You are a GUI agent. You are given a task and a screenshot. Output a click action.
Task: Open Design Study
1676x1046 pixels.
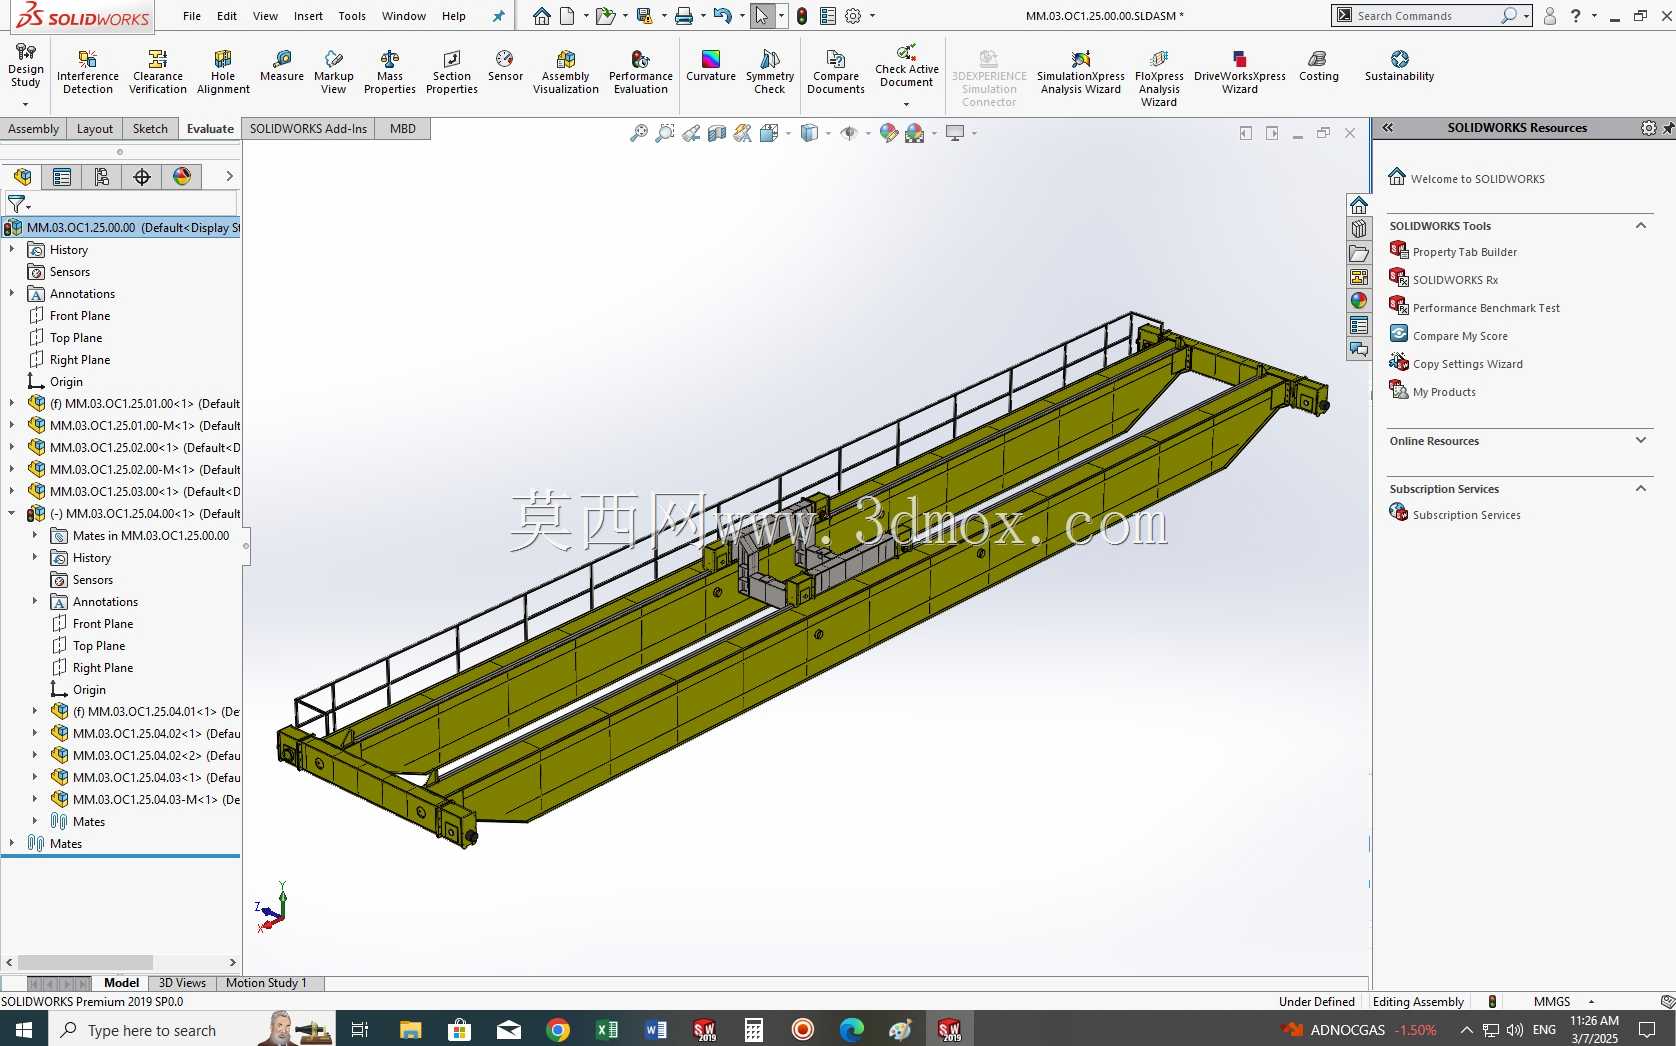pos(26,68)
